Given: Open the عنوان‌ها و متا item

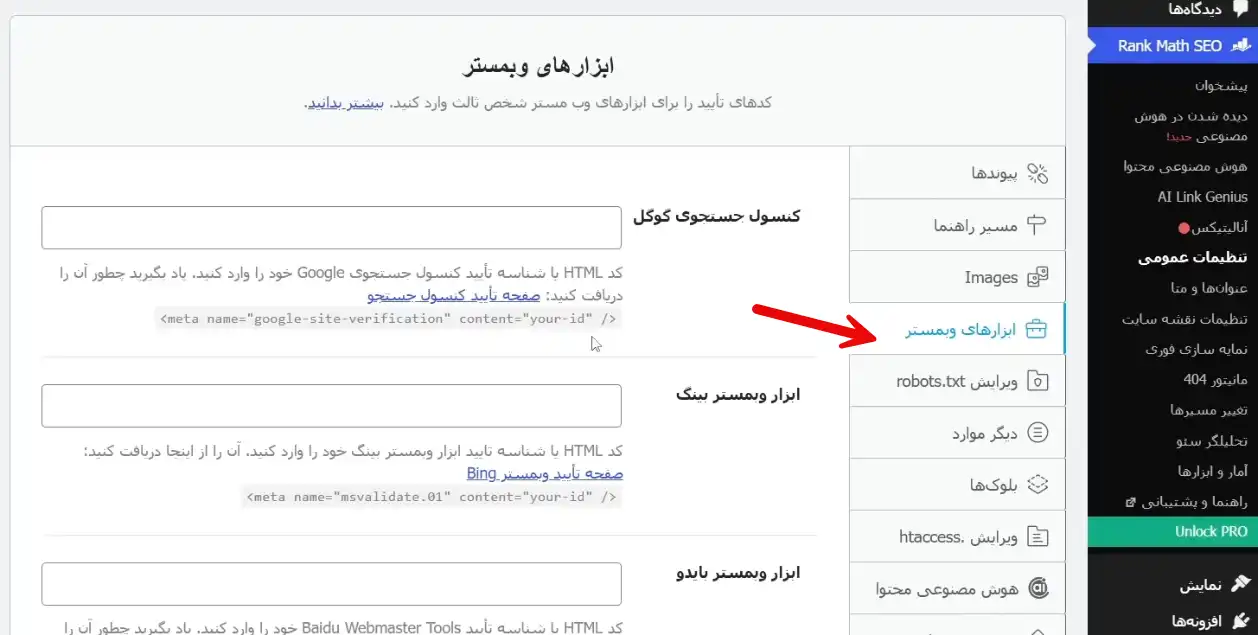Looking at the screenshot, I should click(1209, 288).
